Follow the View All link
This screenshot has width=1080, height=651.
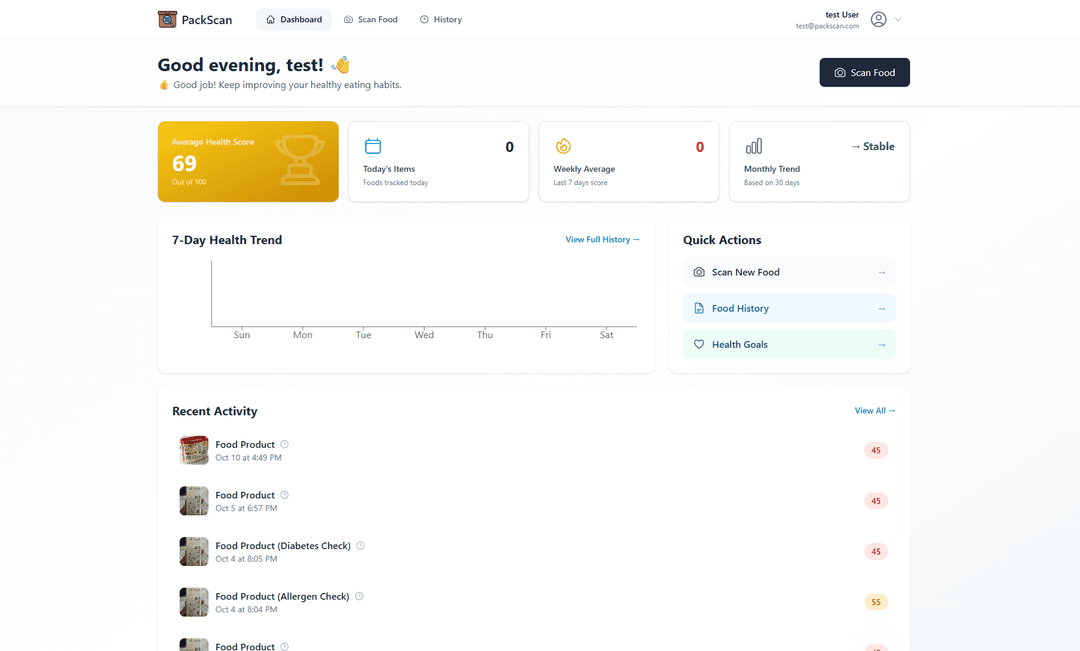pyautogui.click(x=875, y=411)
